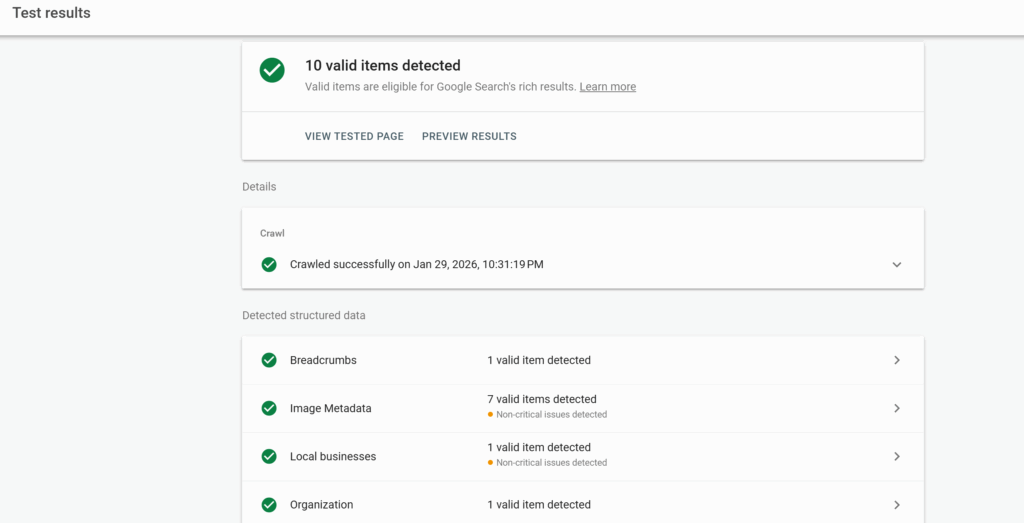1024x523 pixels.
Task: Click orange warning dot under Local businesses
Action: 490,463
